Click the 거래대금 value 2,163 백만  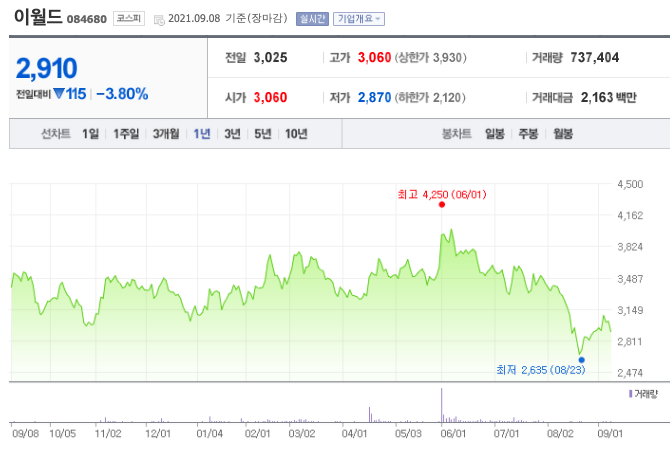point(608,97)
